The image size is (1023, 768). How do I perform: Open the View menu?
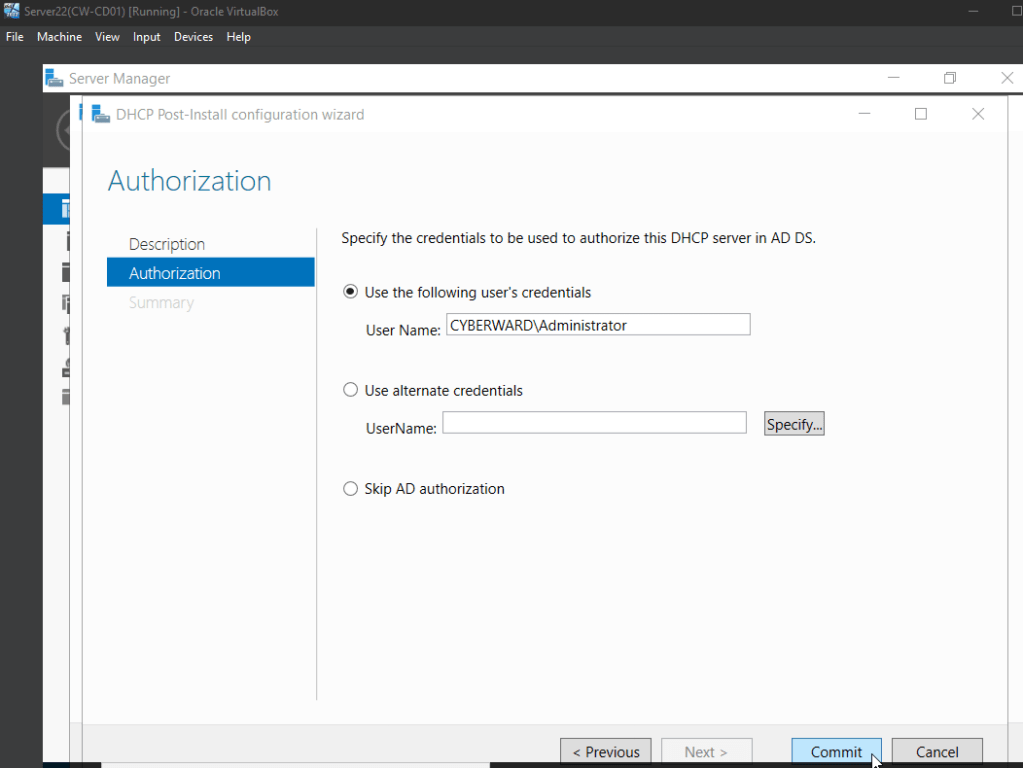(107, 37)
